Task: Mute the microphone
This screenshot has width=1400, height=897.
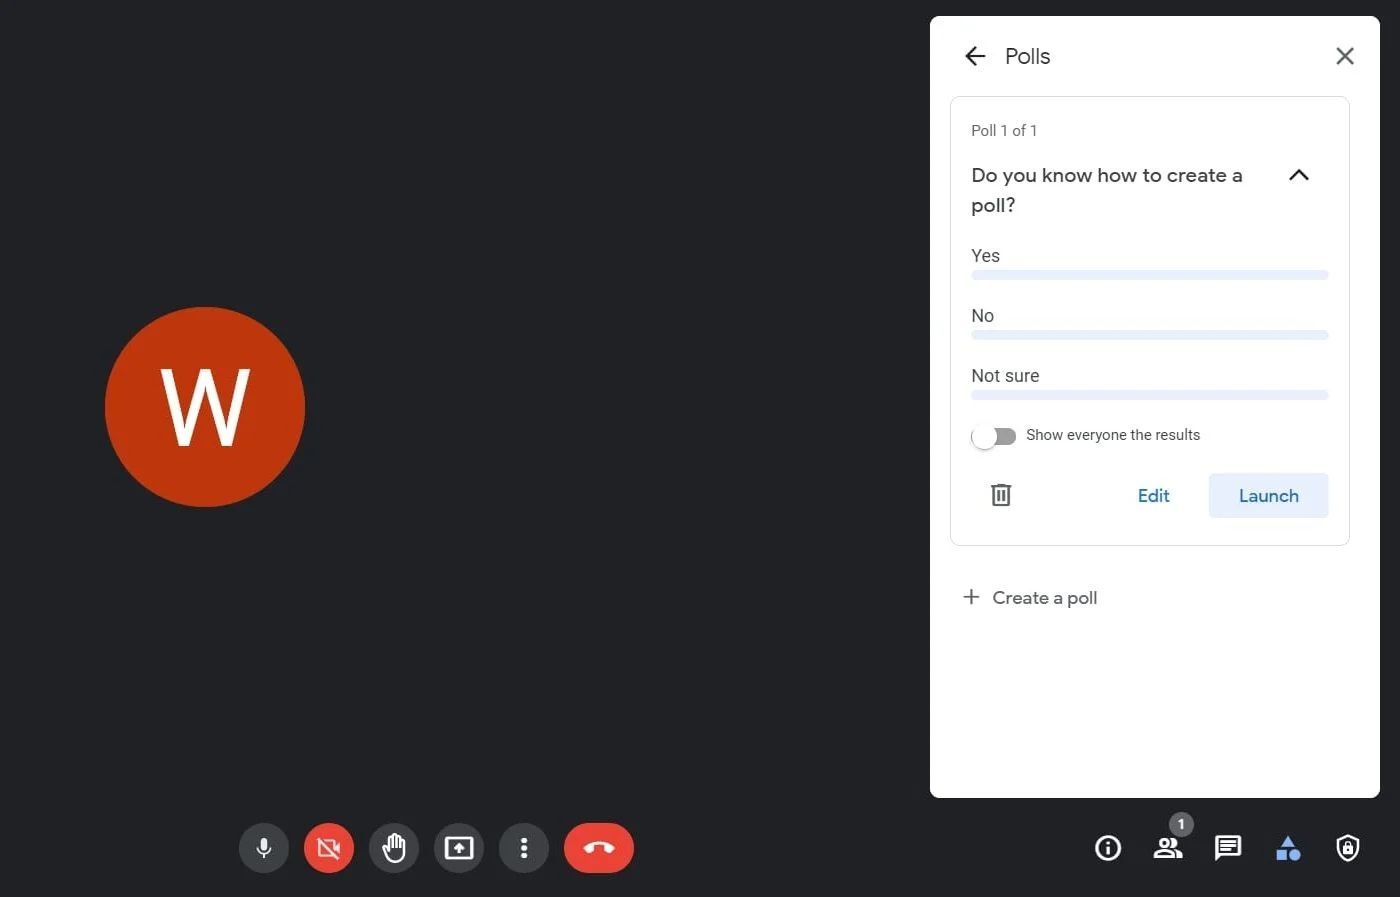Action: pyautogui.click(x=263, y=847)
